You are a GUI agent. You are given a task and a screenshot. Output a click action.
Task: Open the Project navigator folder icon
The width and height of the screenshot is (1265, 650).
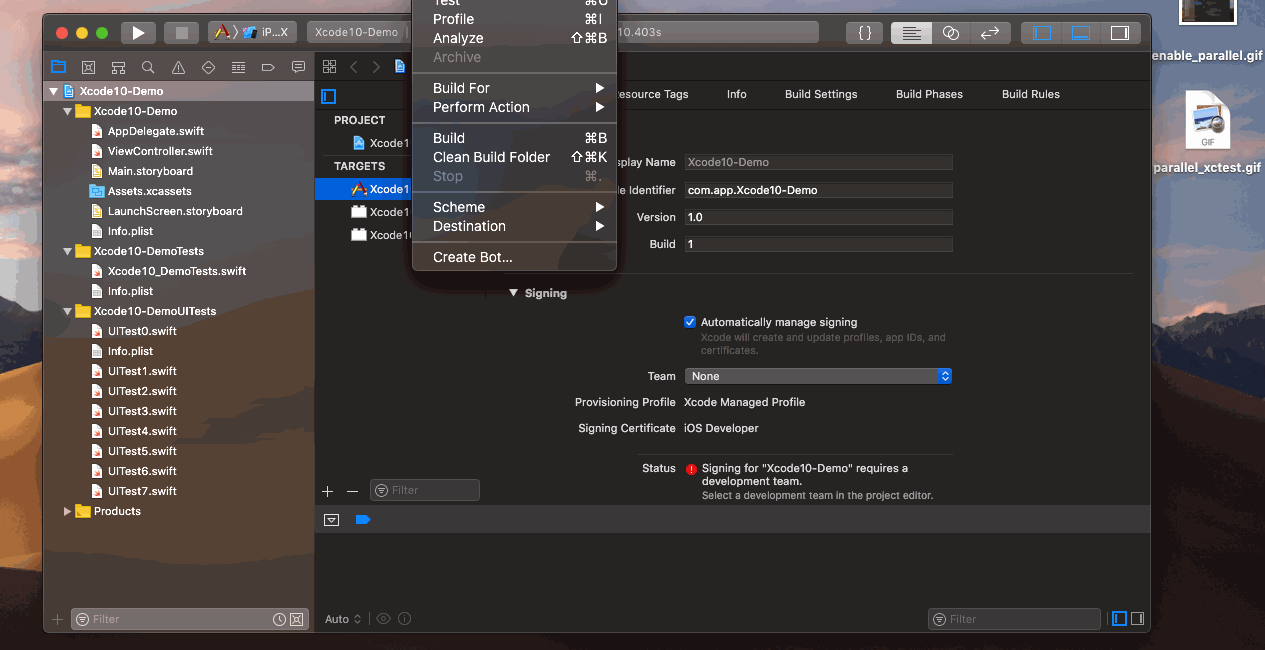pos(59,67)
